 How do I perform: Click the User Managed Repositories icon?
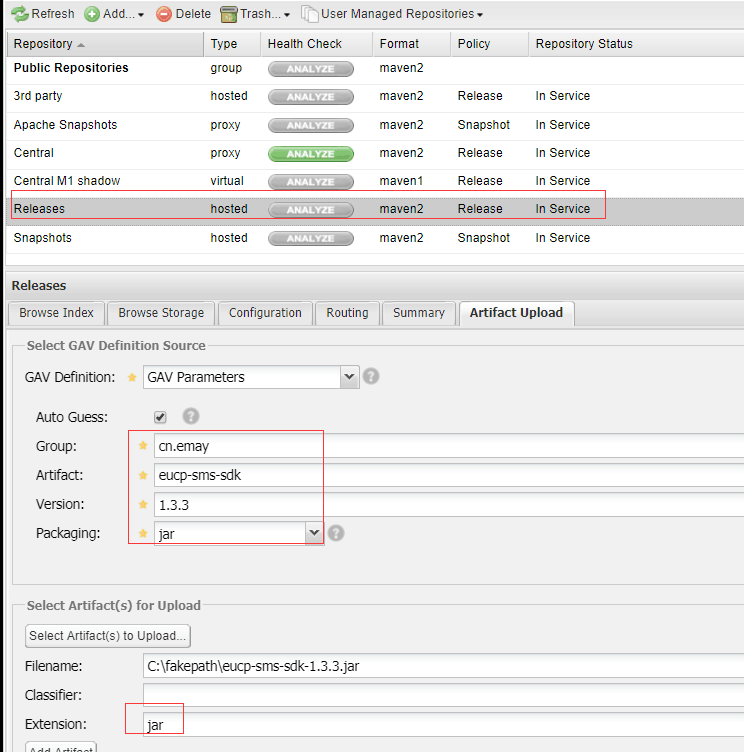(309, 14)
